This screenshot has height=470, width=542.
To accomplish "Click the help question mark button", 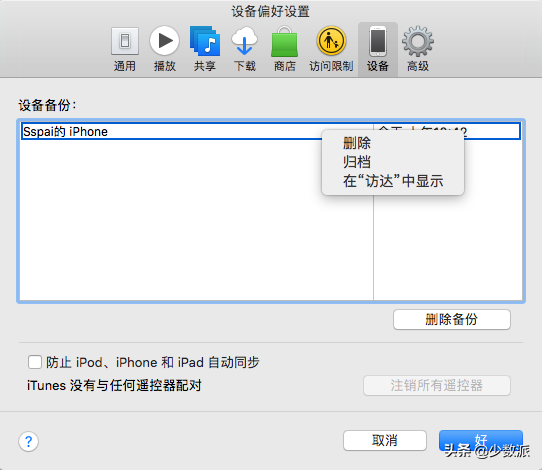I will [28, 441].
